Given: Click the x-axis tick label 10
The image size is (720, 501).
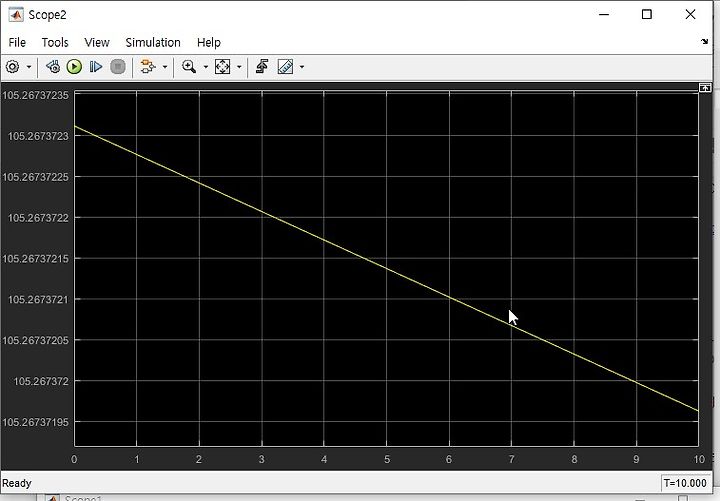Looking at the screenshot, I should (x=699, y=459).
